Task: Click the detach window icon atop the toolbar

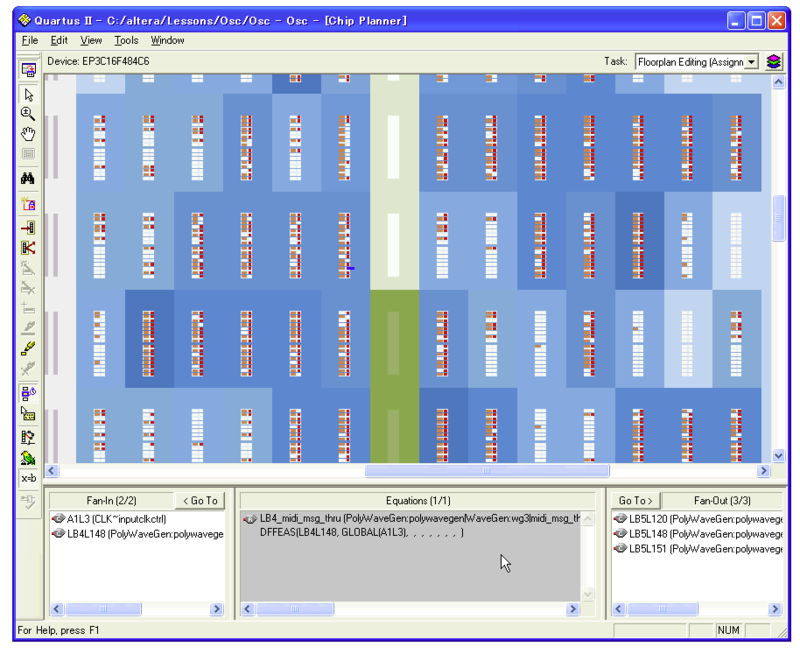Action: 29,69
